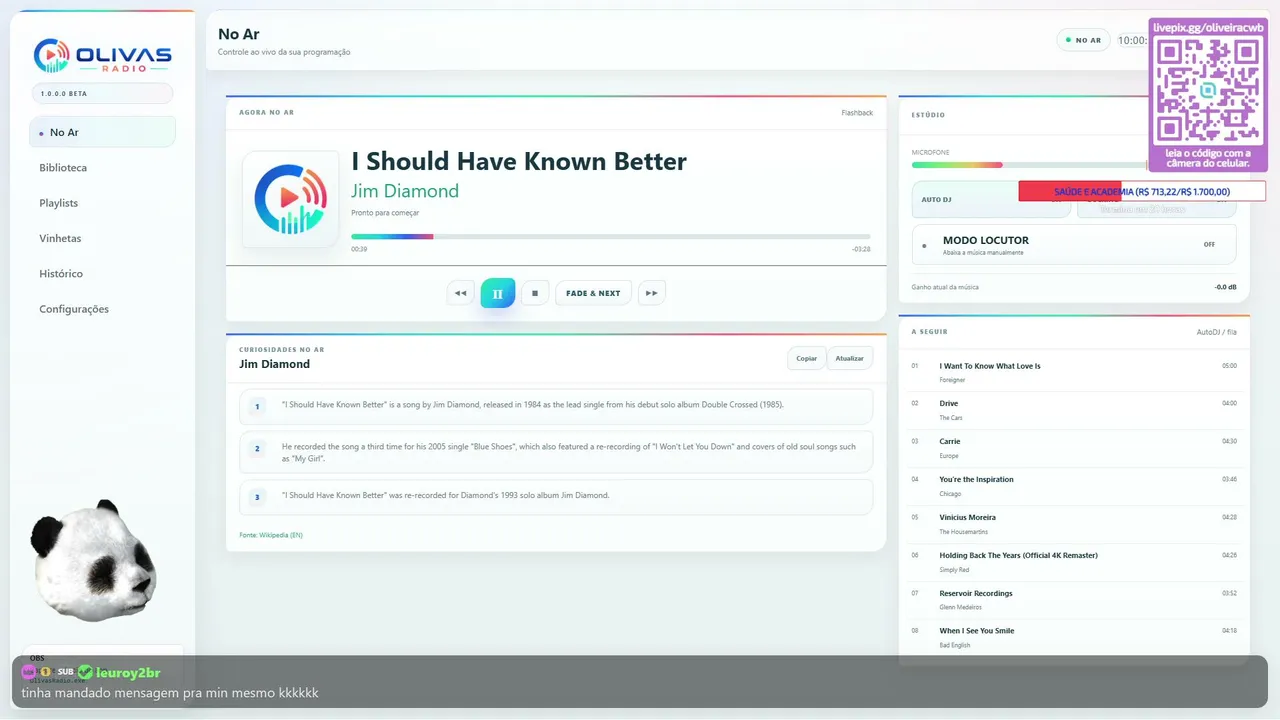Click the remaining time -03:28

click(860, 249)
